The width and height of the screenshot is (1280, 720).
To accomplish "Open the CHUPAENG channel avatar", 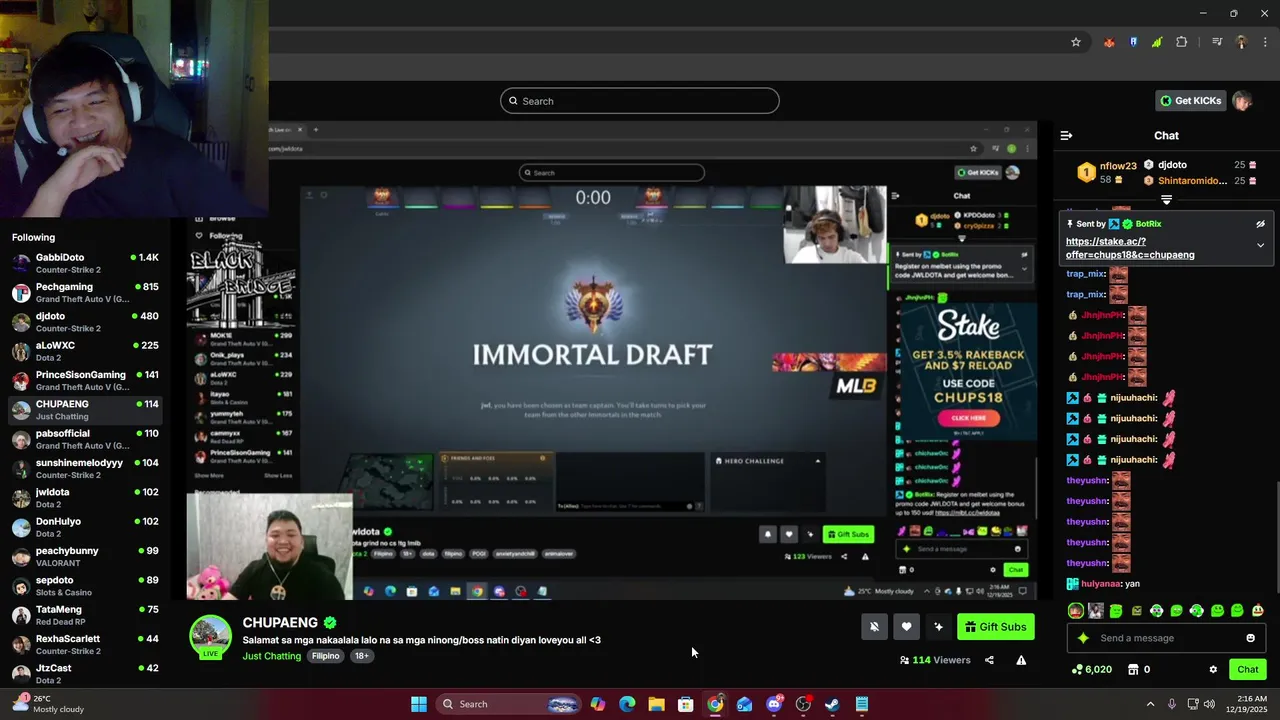I will tap(210, 637).
